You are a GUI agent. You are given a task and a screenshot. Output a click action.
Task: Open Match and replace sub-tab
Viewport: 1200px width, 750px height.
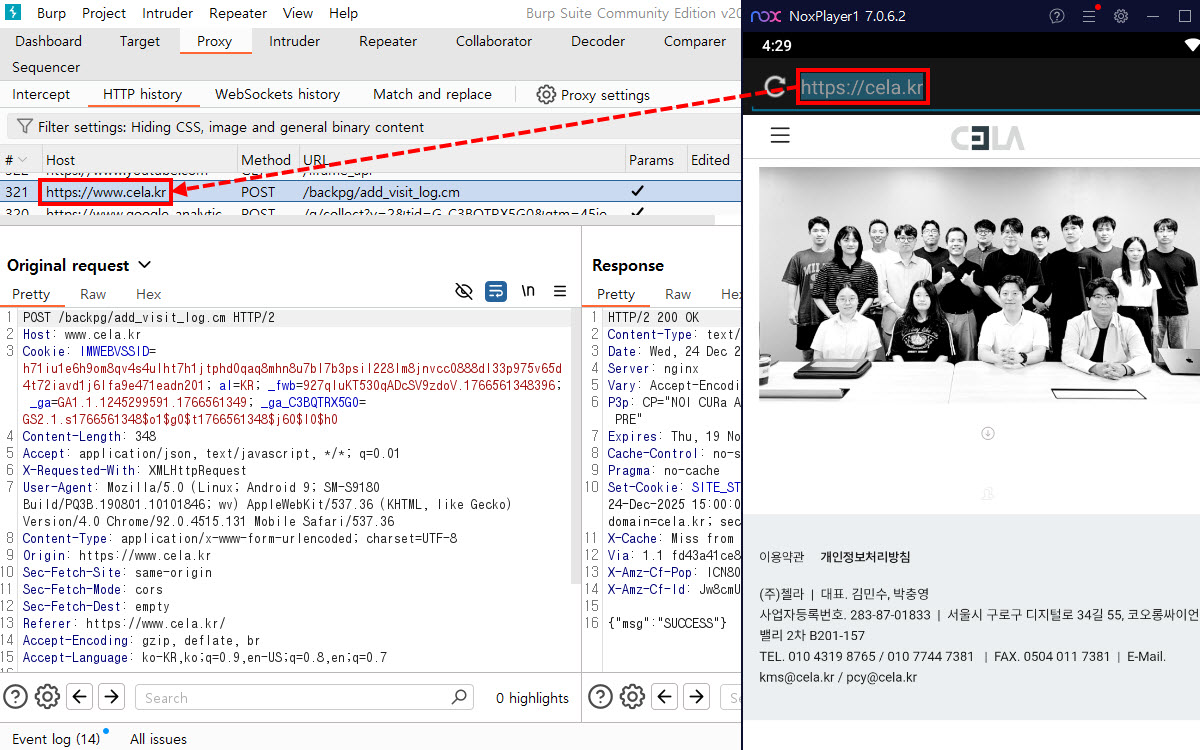point(432,94)
